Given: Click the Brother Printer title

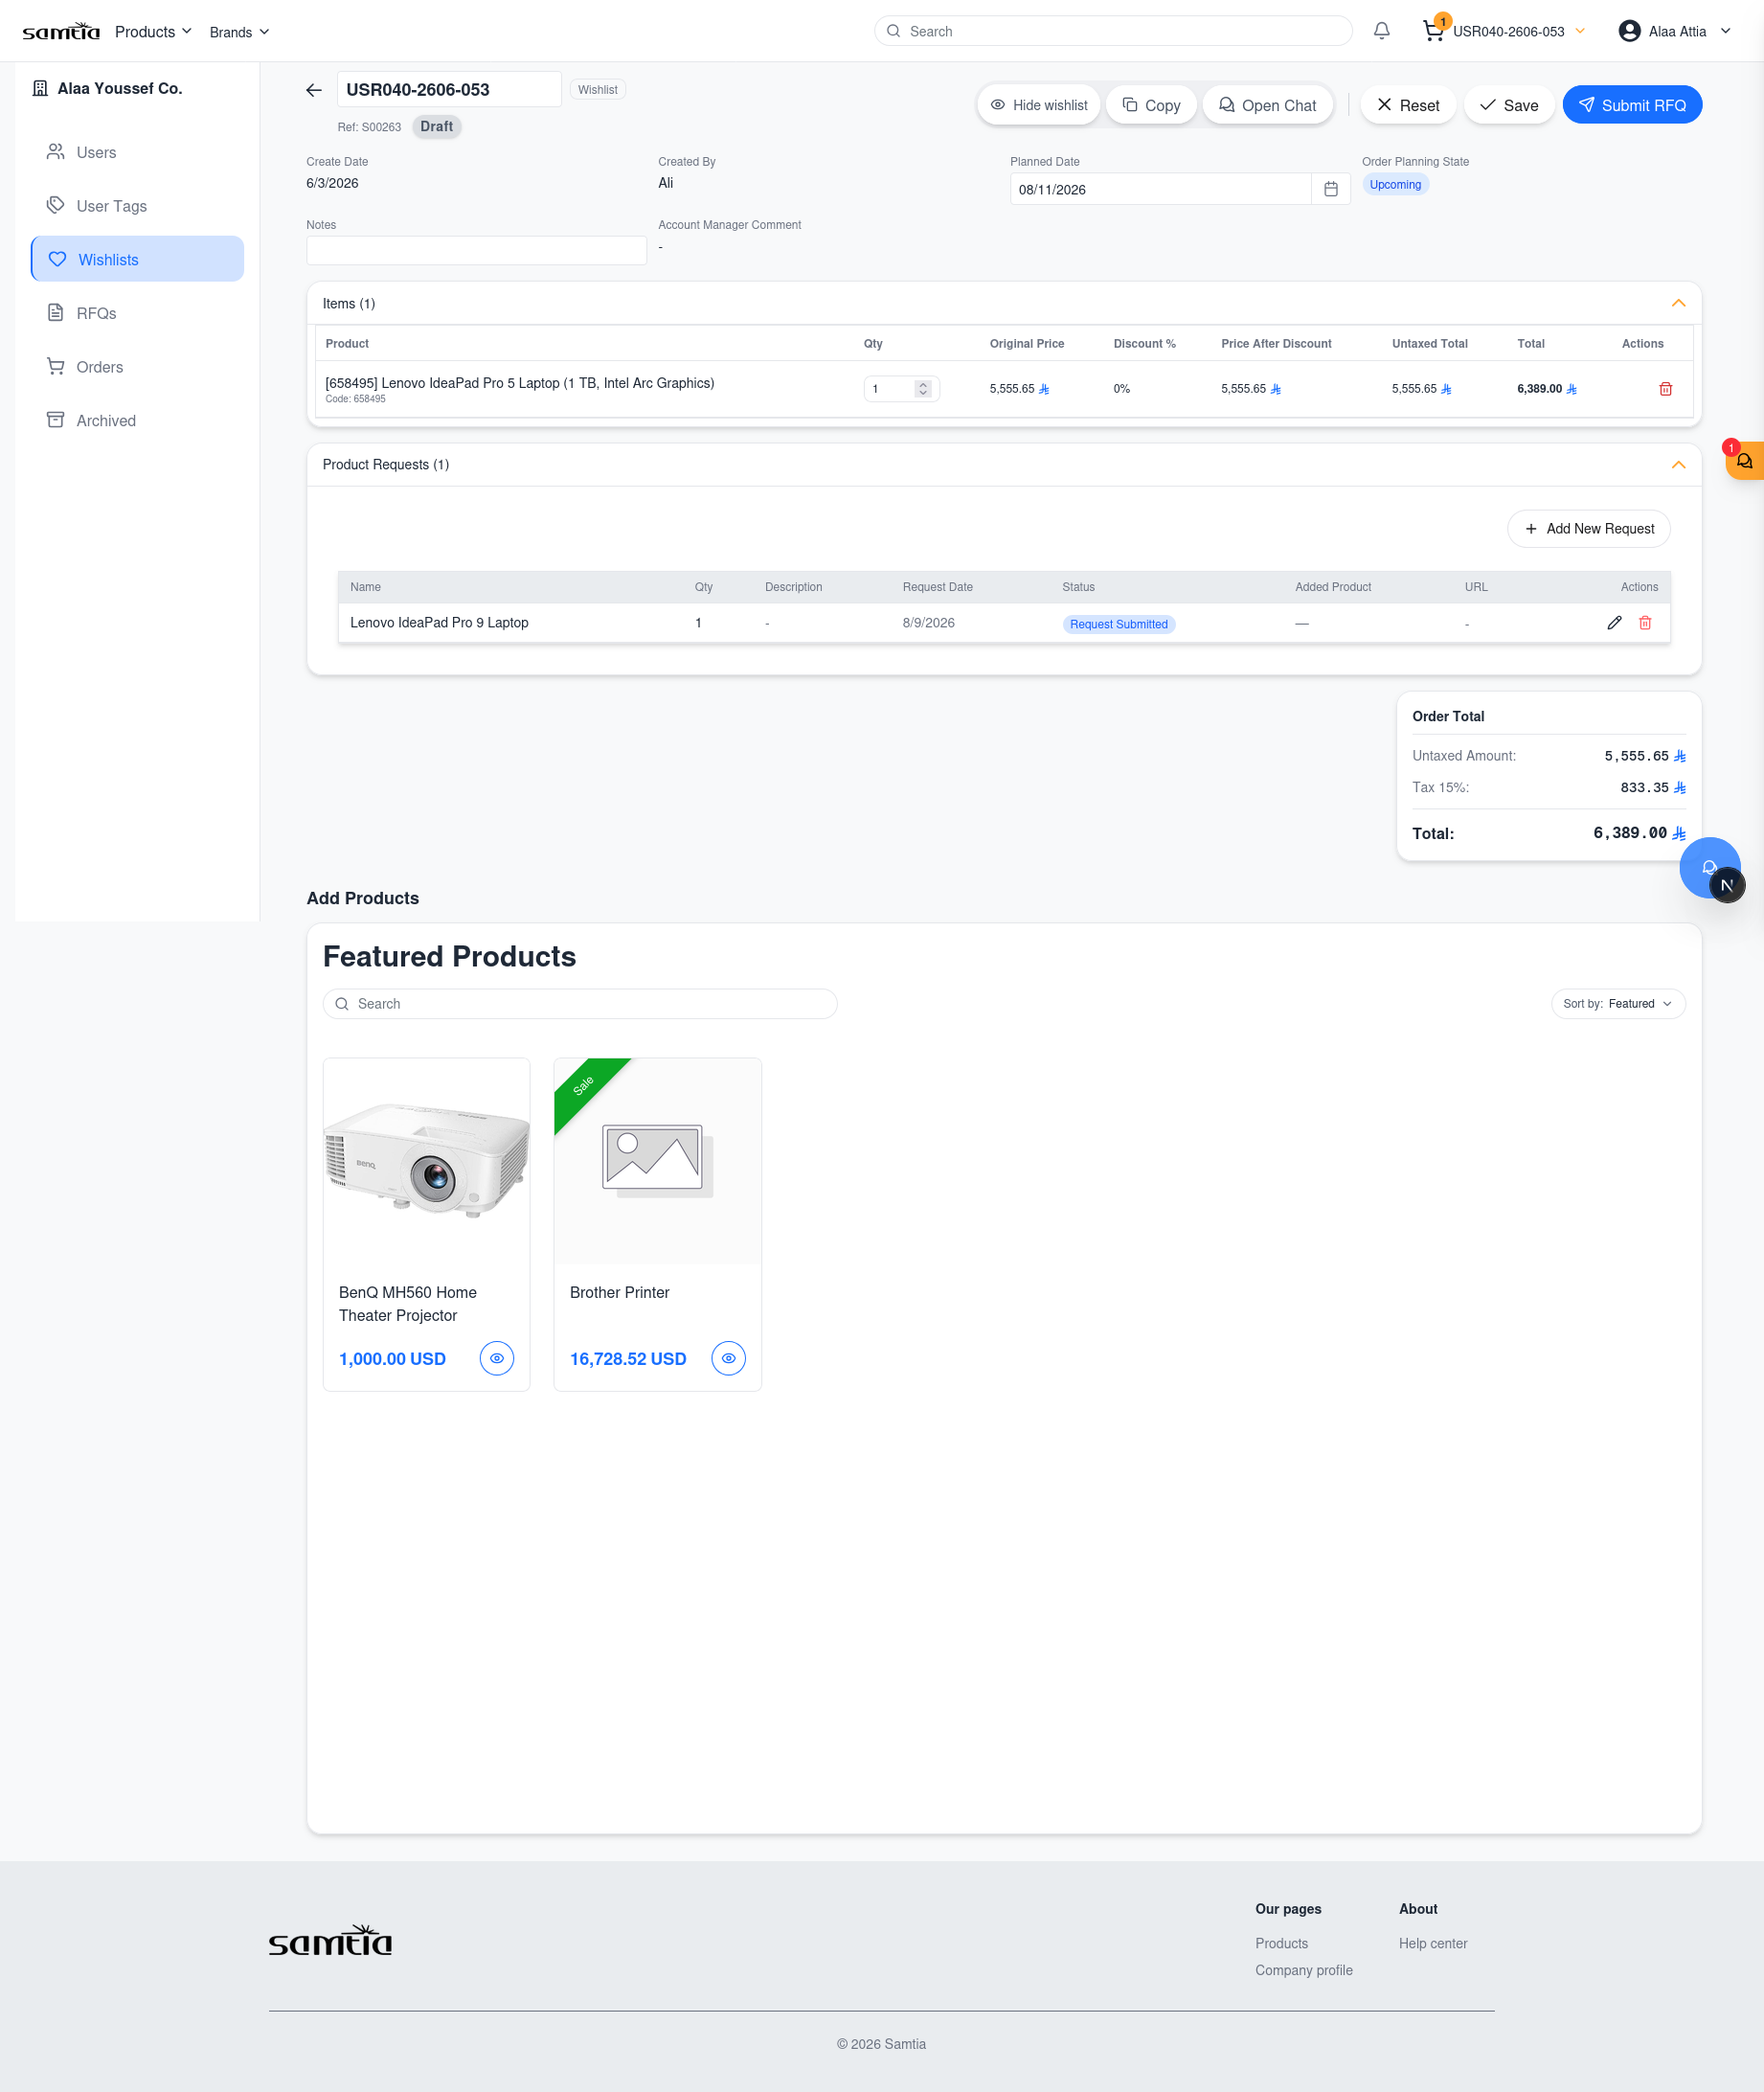Looking at the screenshot, I should pyautogui.click(x=620, y=1292).
